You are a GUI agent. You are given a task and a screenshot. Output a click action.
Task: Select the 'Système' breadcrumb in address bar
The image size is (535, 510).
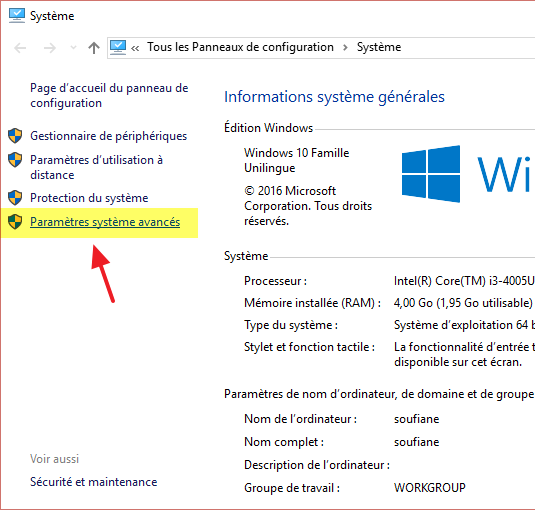379,47
